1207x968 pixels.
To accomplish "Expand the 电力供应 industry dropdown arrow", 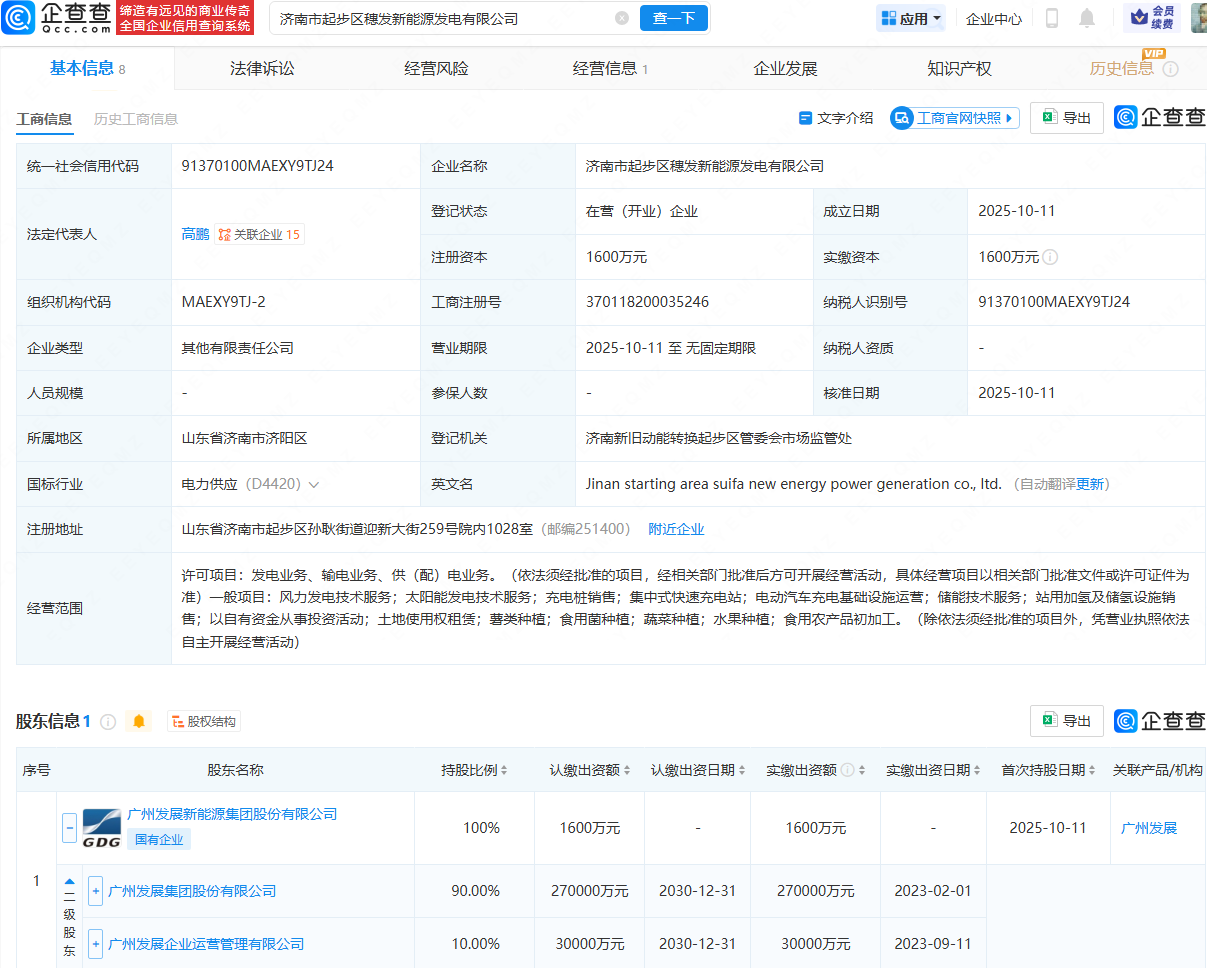I will click(x=314, y=484).
